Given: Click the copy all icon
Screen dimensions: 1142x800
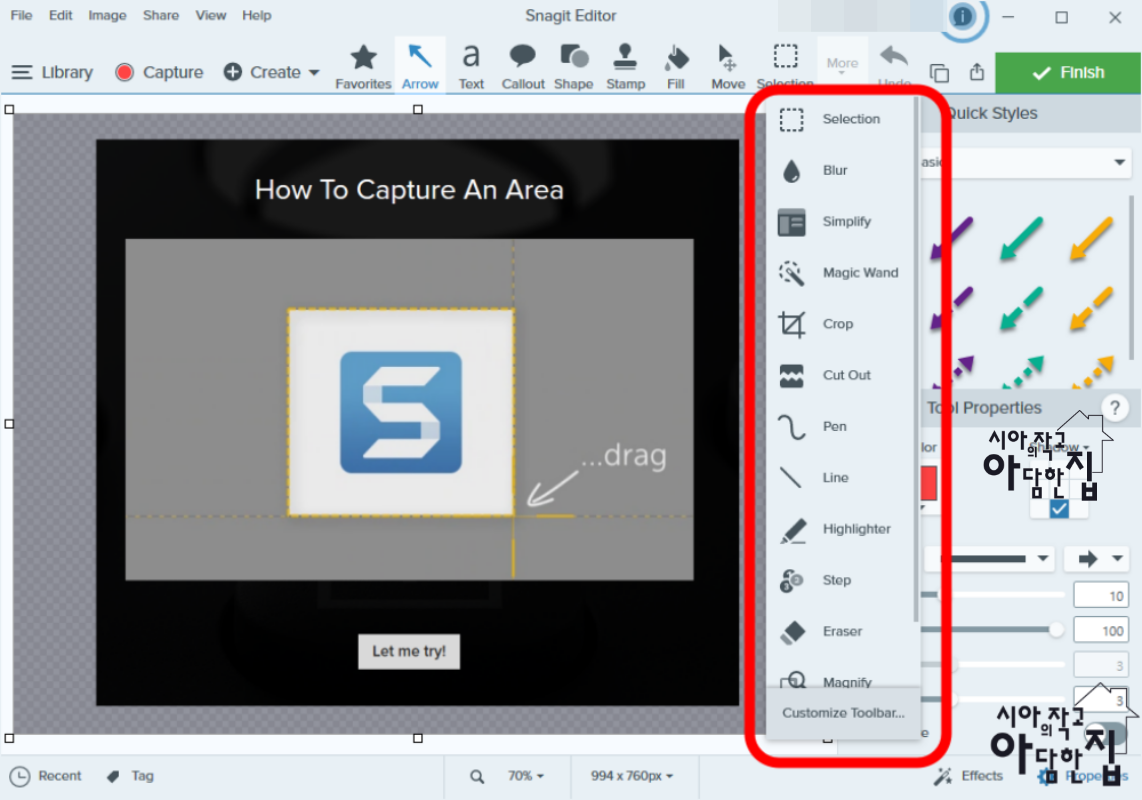Looking at the screenshot, I should [940, 73].
